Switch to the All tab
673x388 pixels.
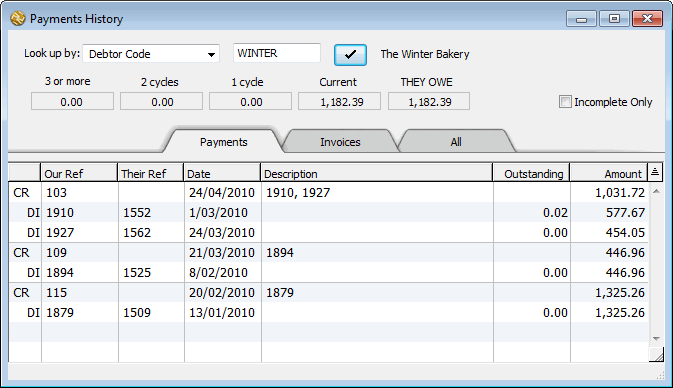click(x=456, y=142)
